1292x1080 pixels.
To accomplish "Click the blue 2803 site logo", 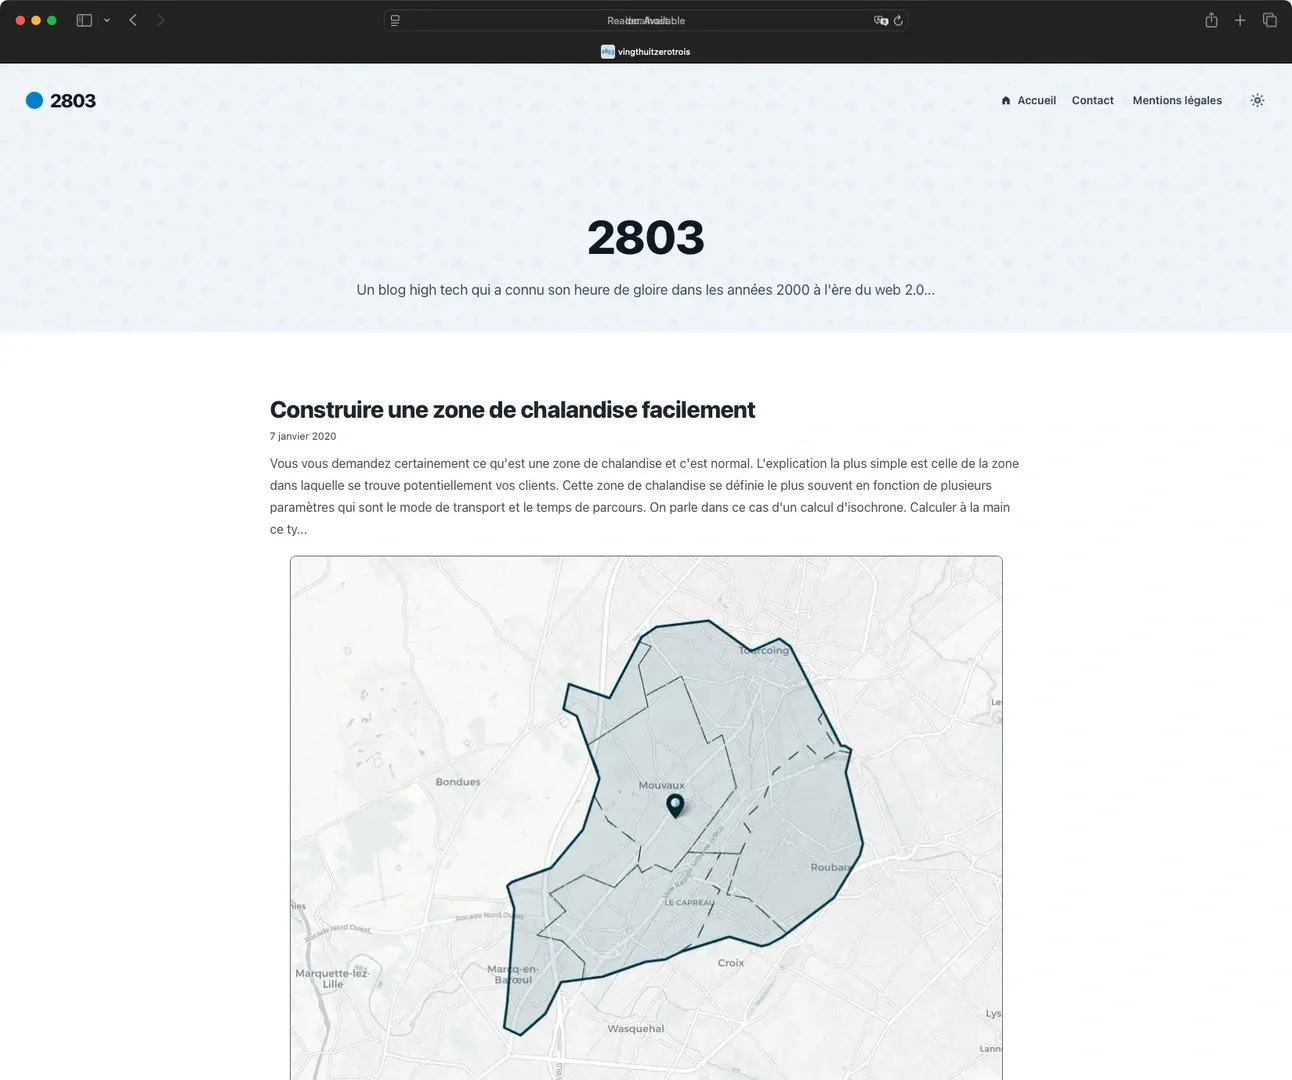I will [61, 100].
